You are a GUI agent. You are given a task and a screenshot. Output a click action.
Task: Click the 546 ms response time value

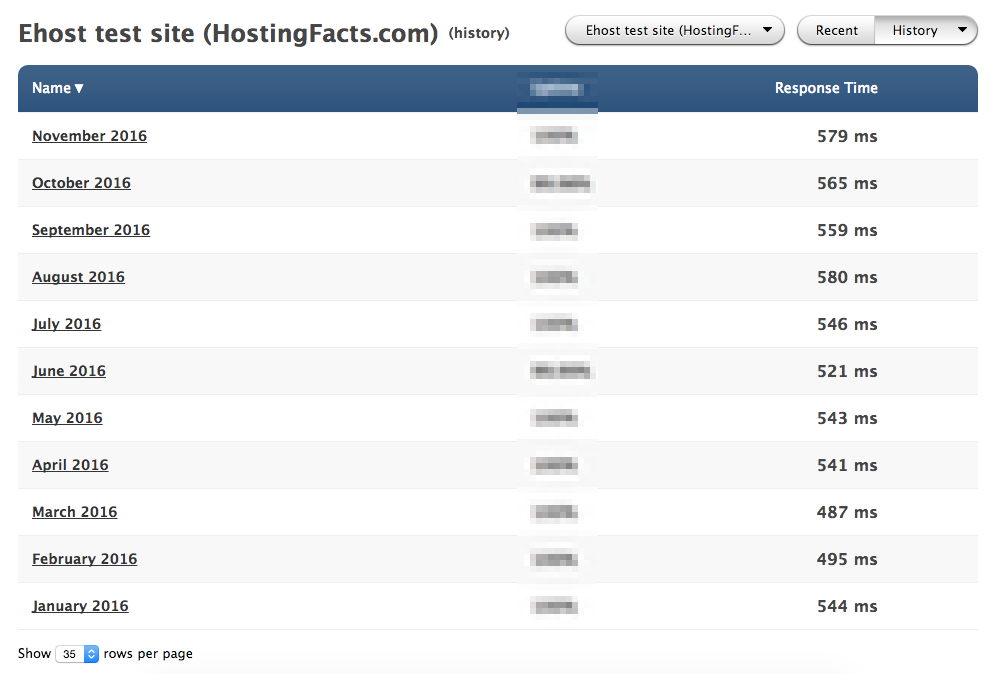pyautogui.click(x=847, y=324)
